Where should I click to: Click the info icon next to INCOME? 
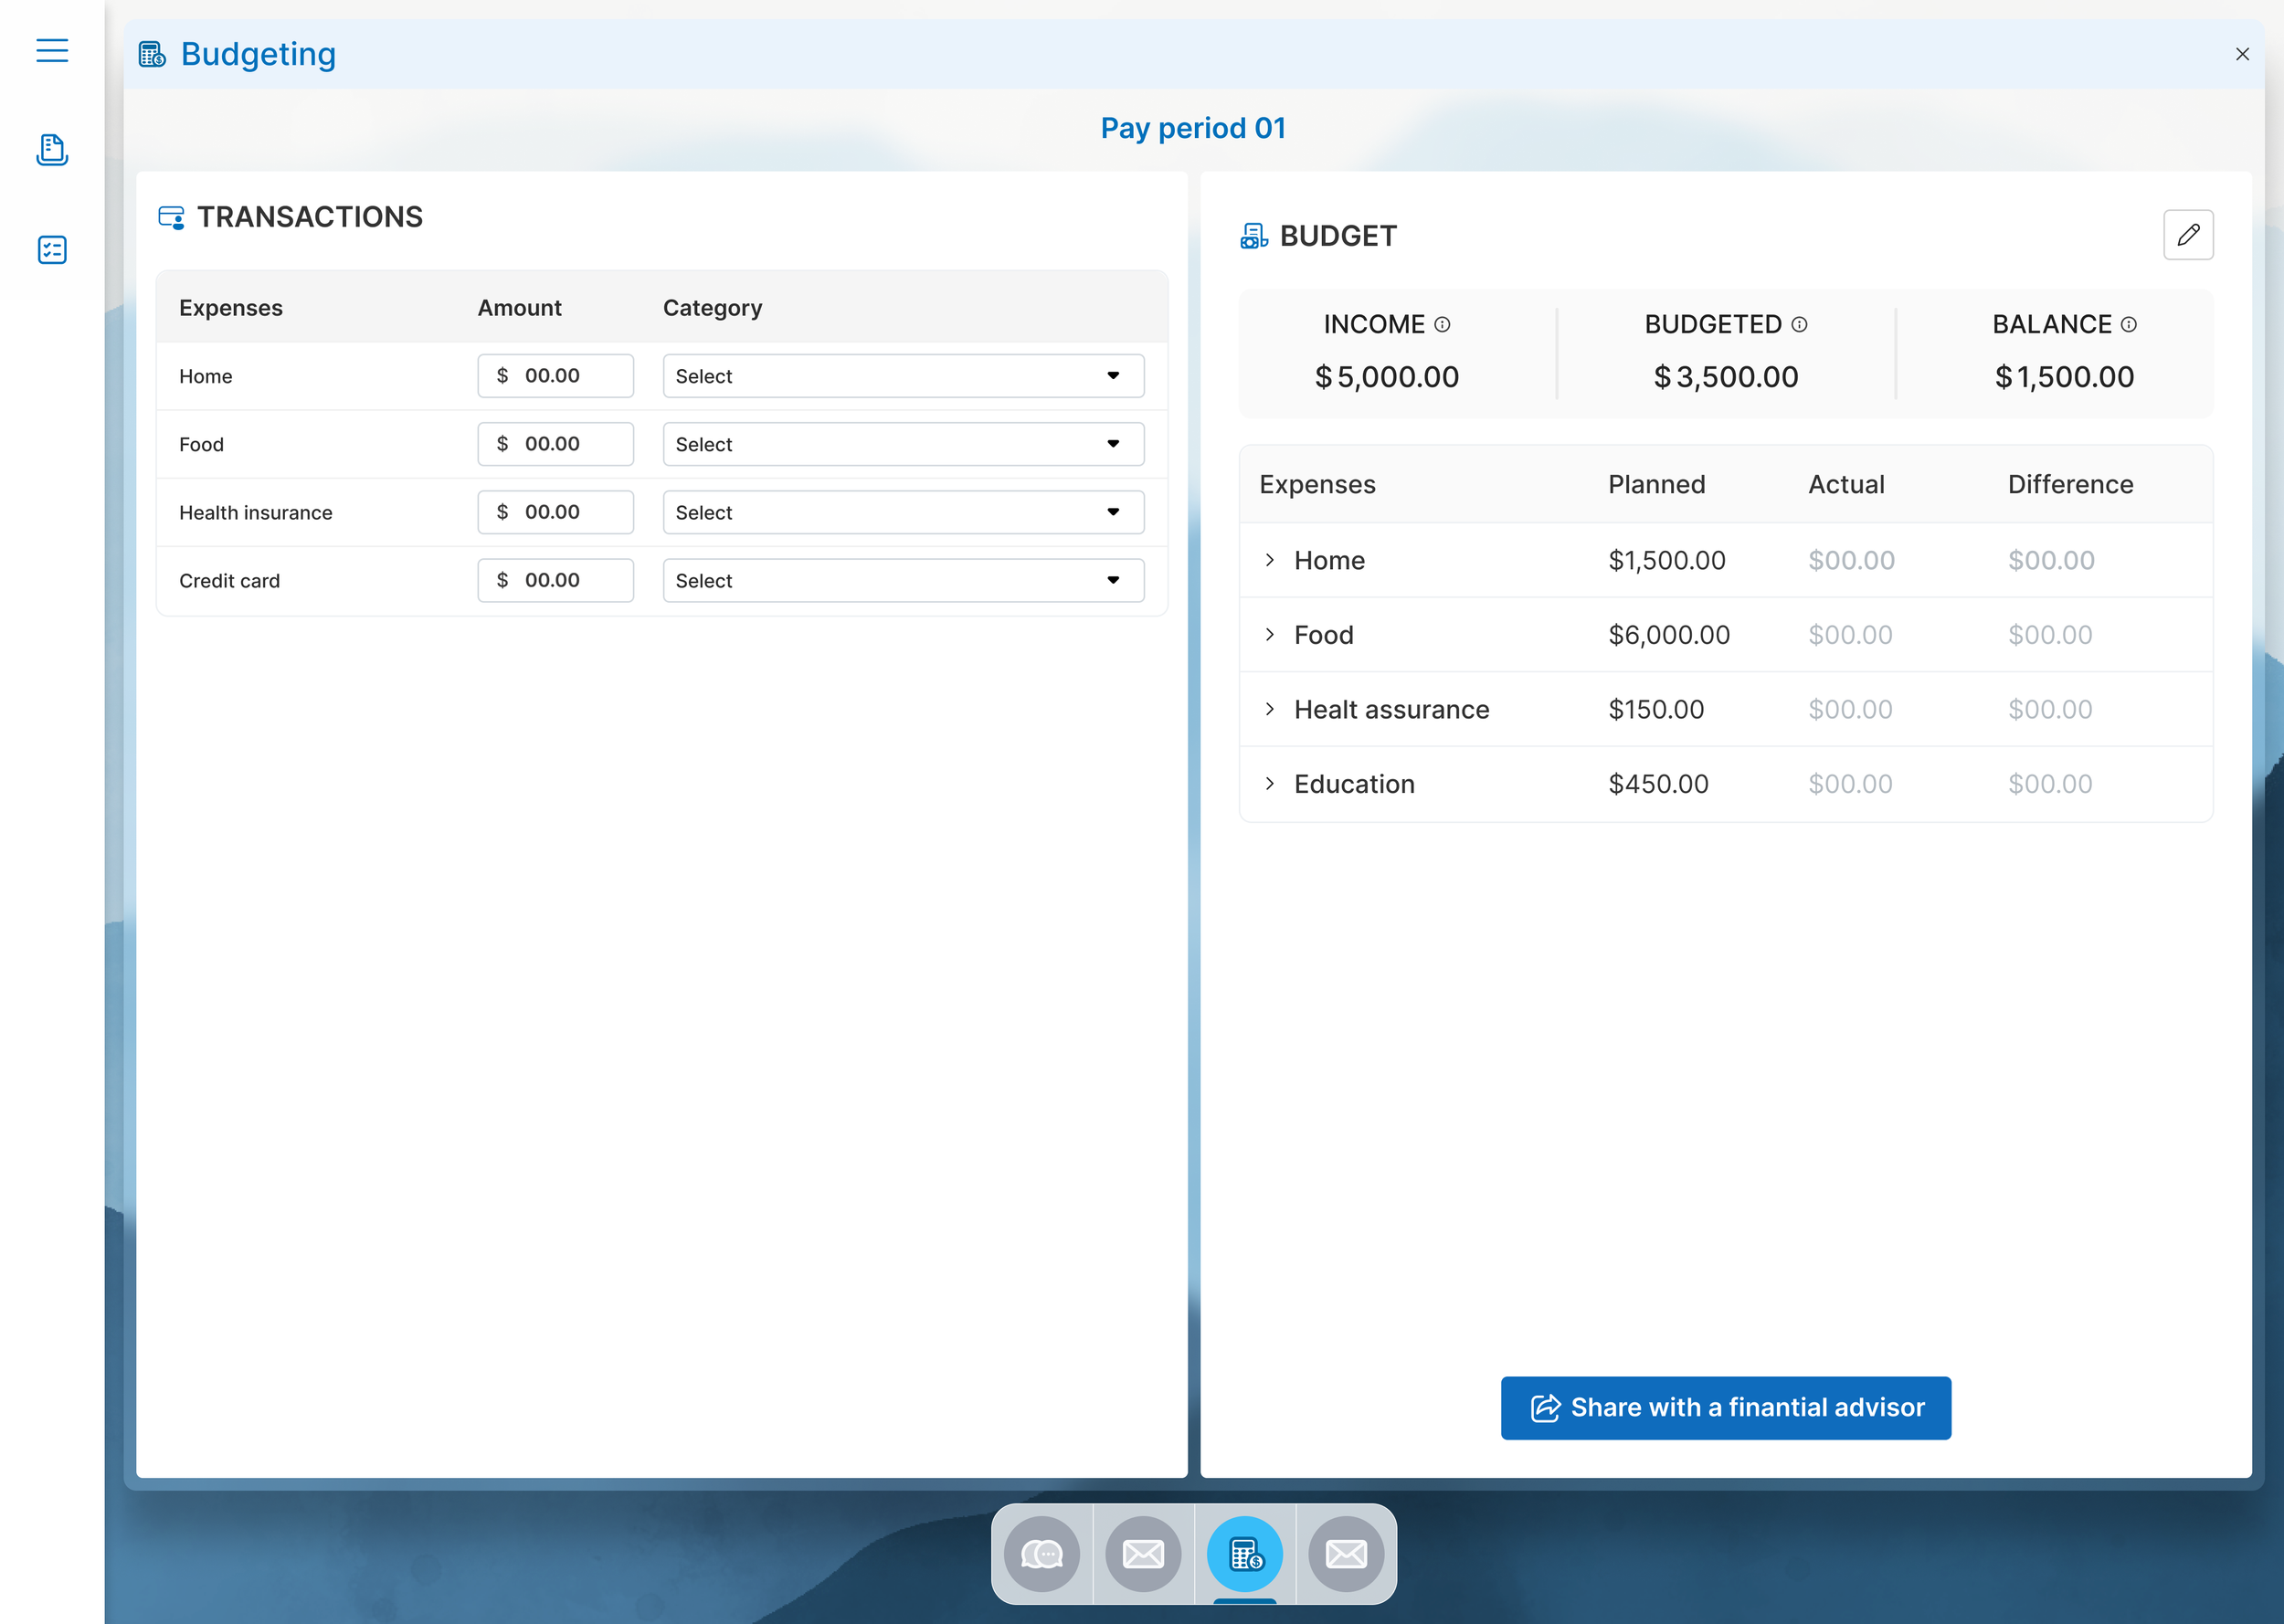[1442, 324]
